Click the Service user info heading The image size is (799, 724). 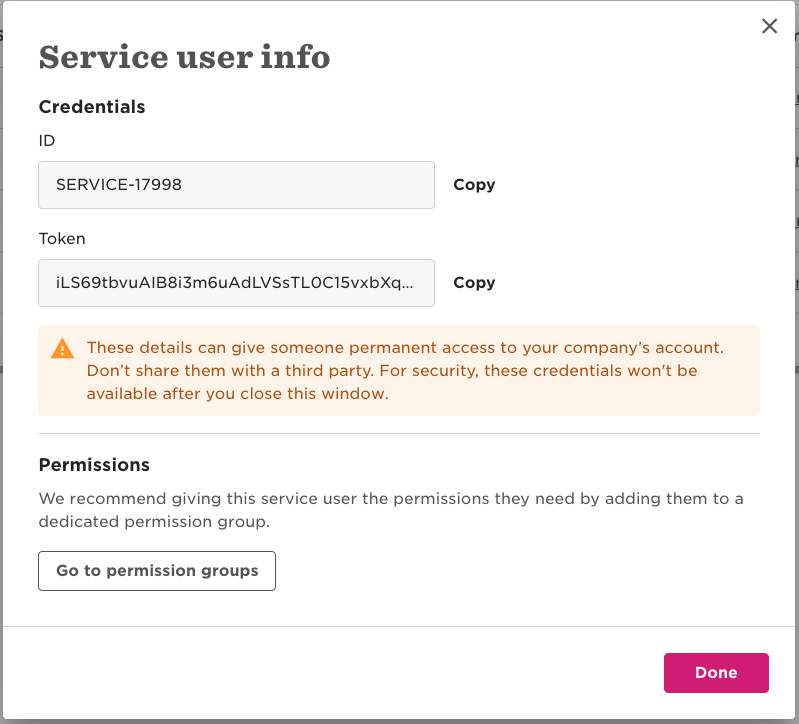(x=184, y=57)
